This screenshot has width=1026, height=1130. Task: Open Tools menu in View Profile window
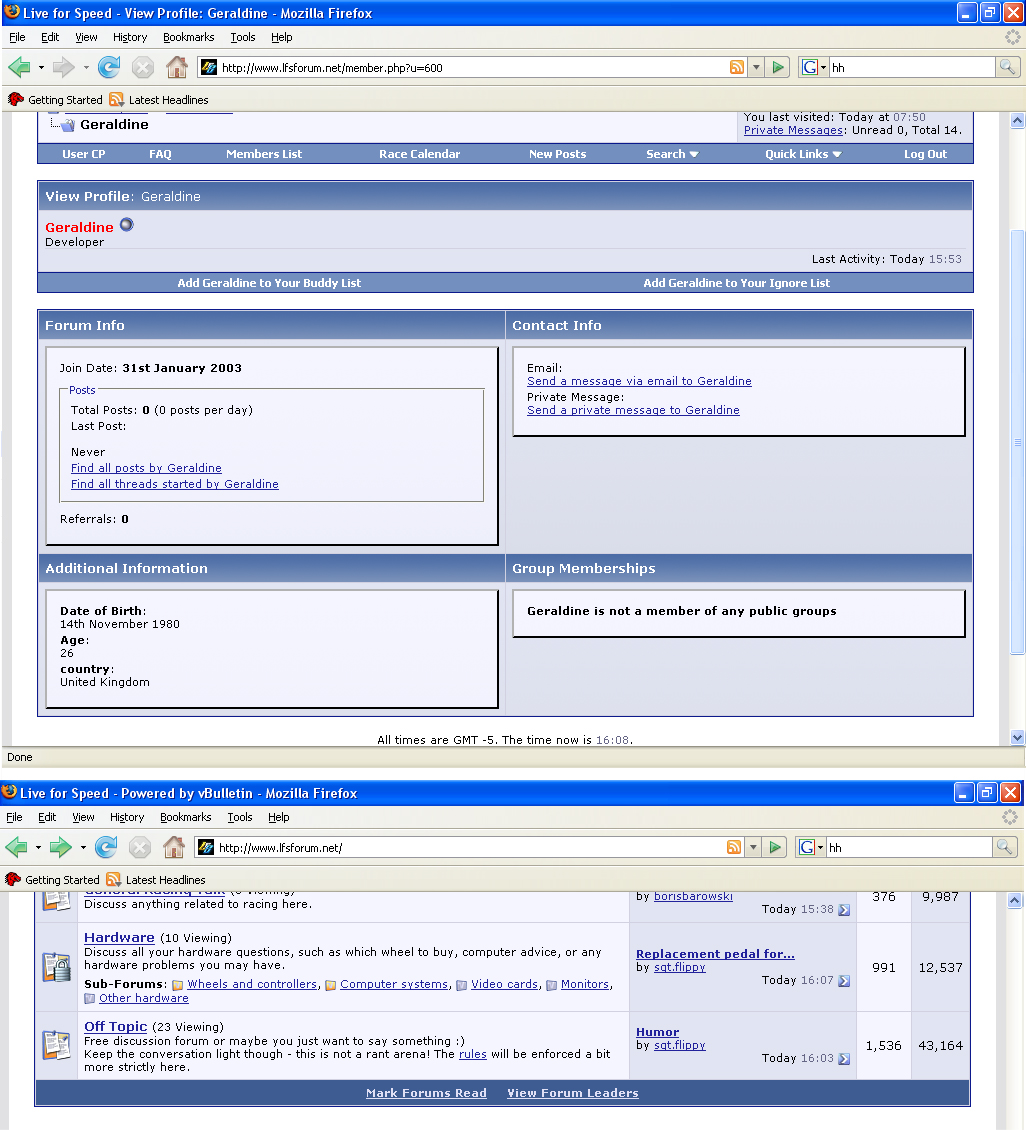click(x=243, y=37)
